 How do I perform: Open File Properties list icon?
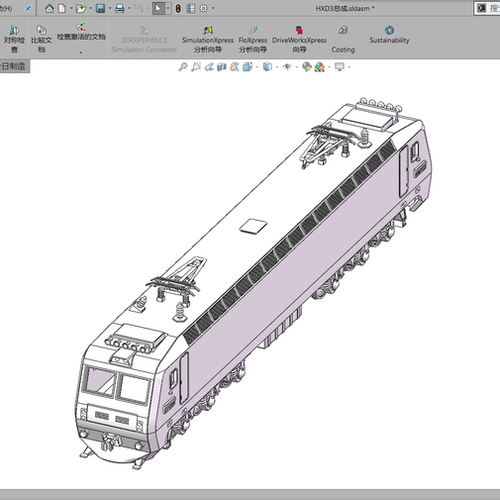click(x=191, y=8)
